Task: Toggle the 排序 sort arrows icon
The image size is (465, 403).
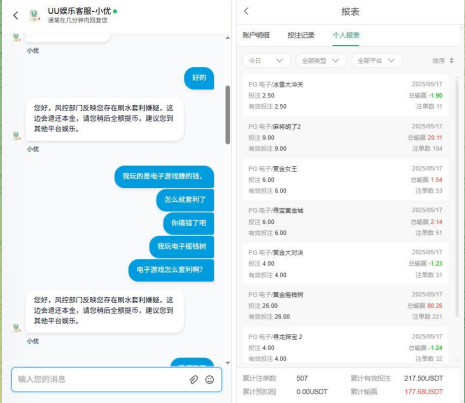Action: 452,61
